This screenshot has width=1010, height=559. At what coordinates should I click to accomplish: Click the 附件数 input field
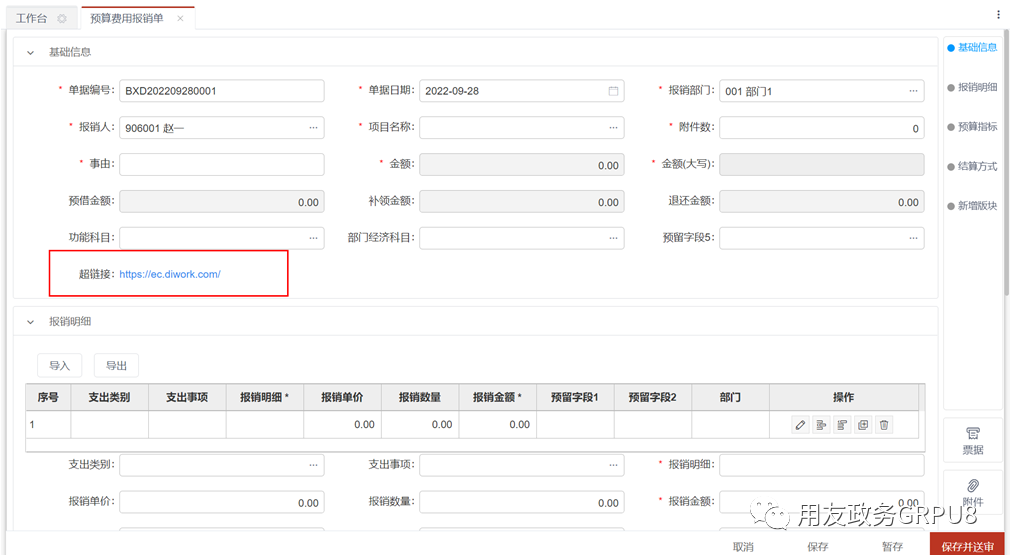tap(822, 128)
